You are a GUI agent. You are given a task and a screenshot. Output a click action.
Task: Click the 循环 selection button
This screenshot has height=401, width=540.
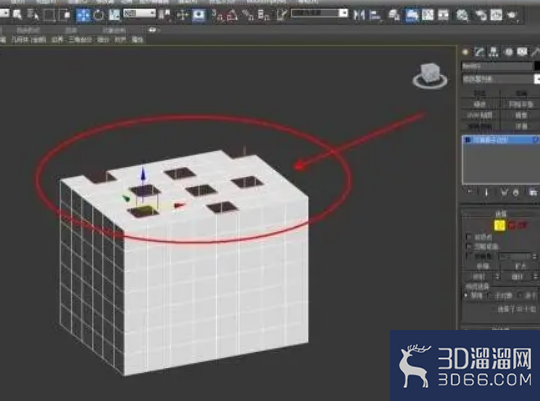(517, 277)
